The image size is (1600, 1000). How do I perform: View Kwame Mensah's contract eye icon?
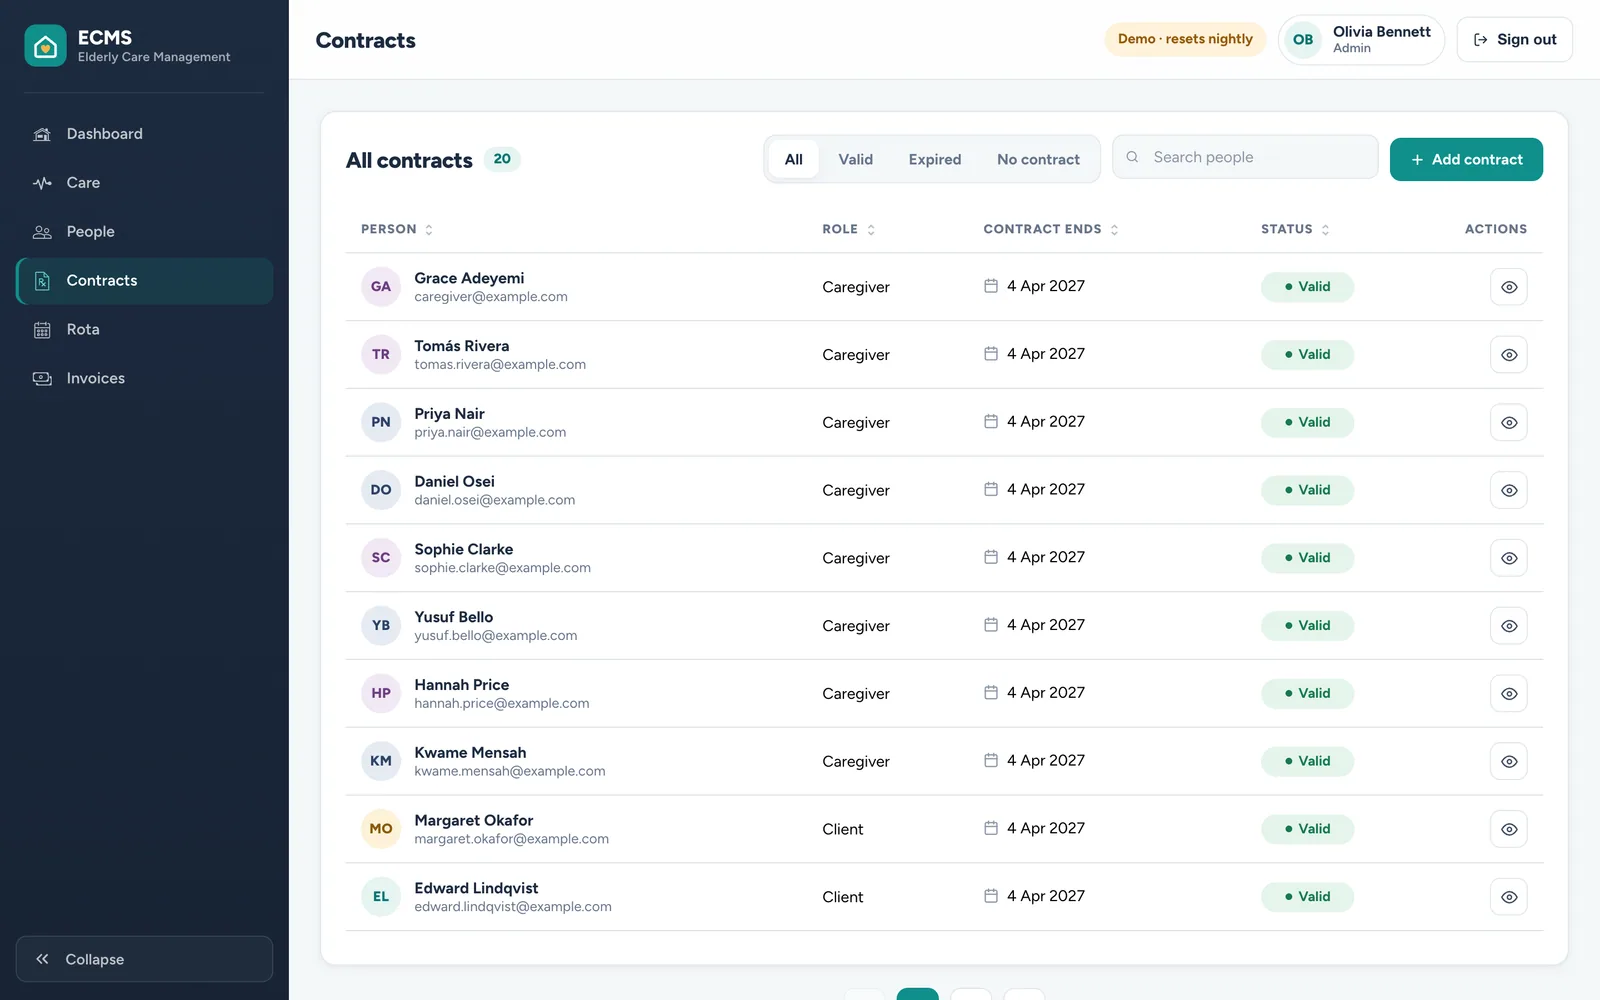coord(1509,762)
